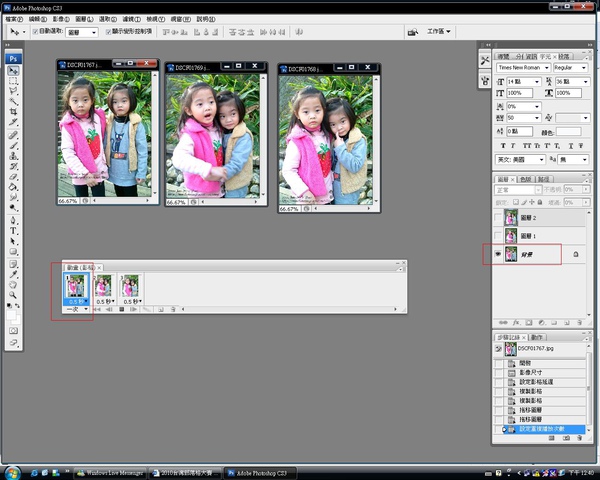The image size is (600, 480).
Task: Select the Magic Wand tool
Action: 13,101
